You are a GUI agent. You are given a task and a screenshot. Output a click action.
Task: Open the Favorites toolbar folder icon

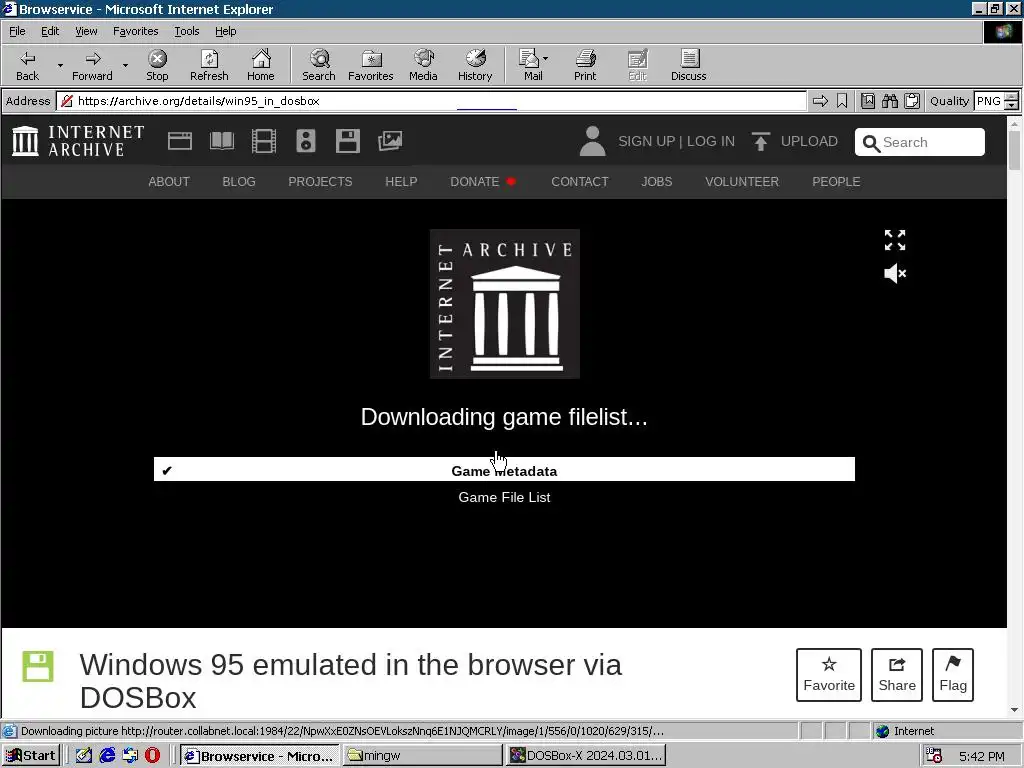pyautogui.click(x=371, y=66)
